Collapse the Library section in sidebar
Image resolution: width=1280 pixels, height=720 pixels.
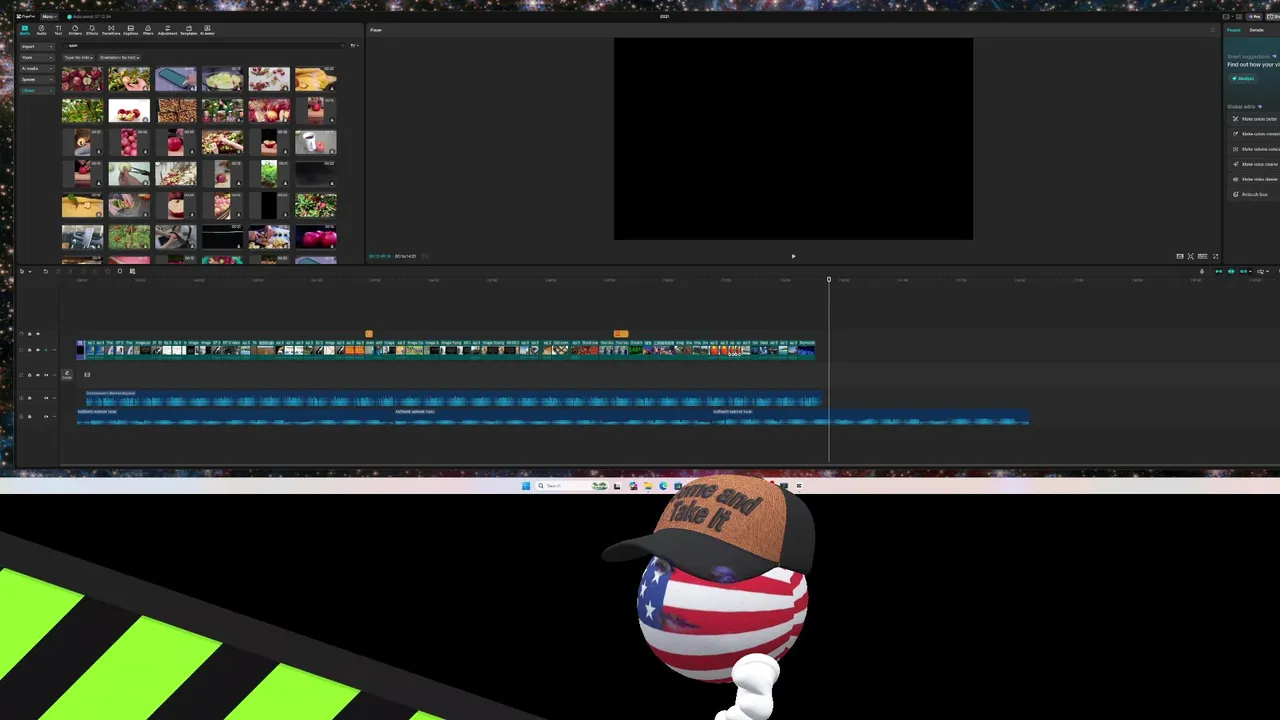point(37,91)
